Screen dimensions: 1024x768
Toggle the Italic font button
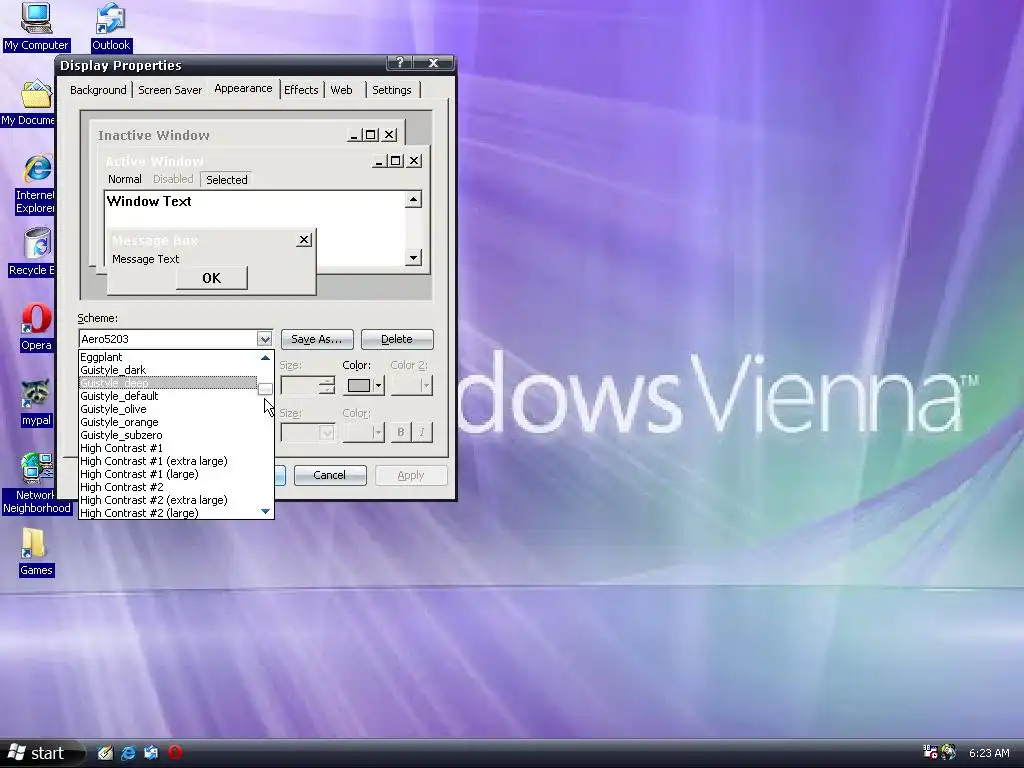click(x=422, y=432)
